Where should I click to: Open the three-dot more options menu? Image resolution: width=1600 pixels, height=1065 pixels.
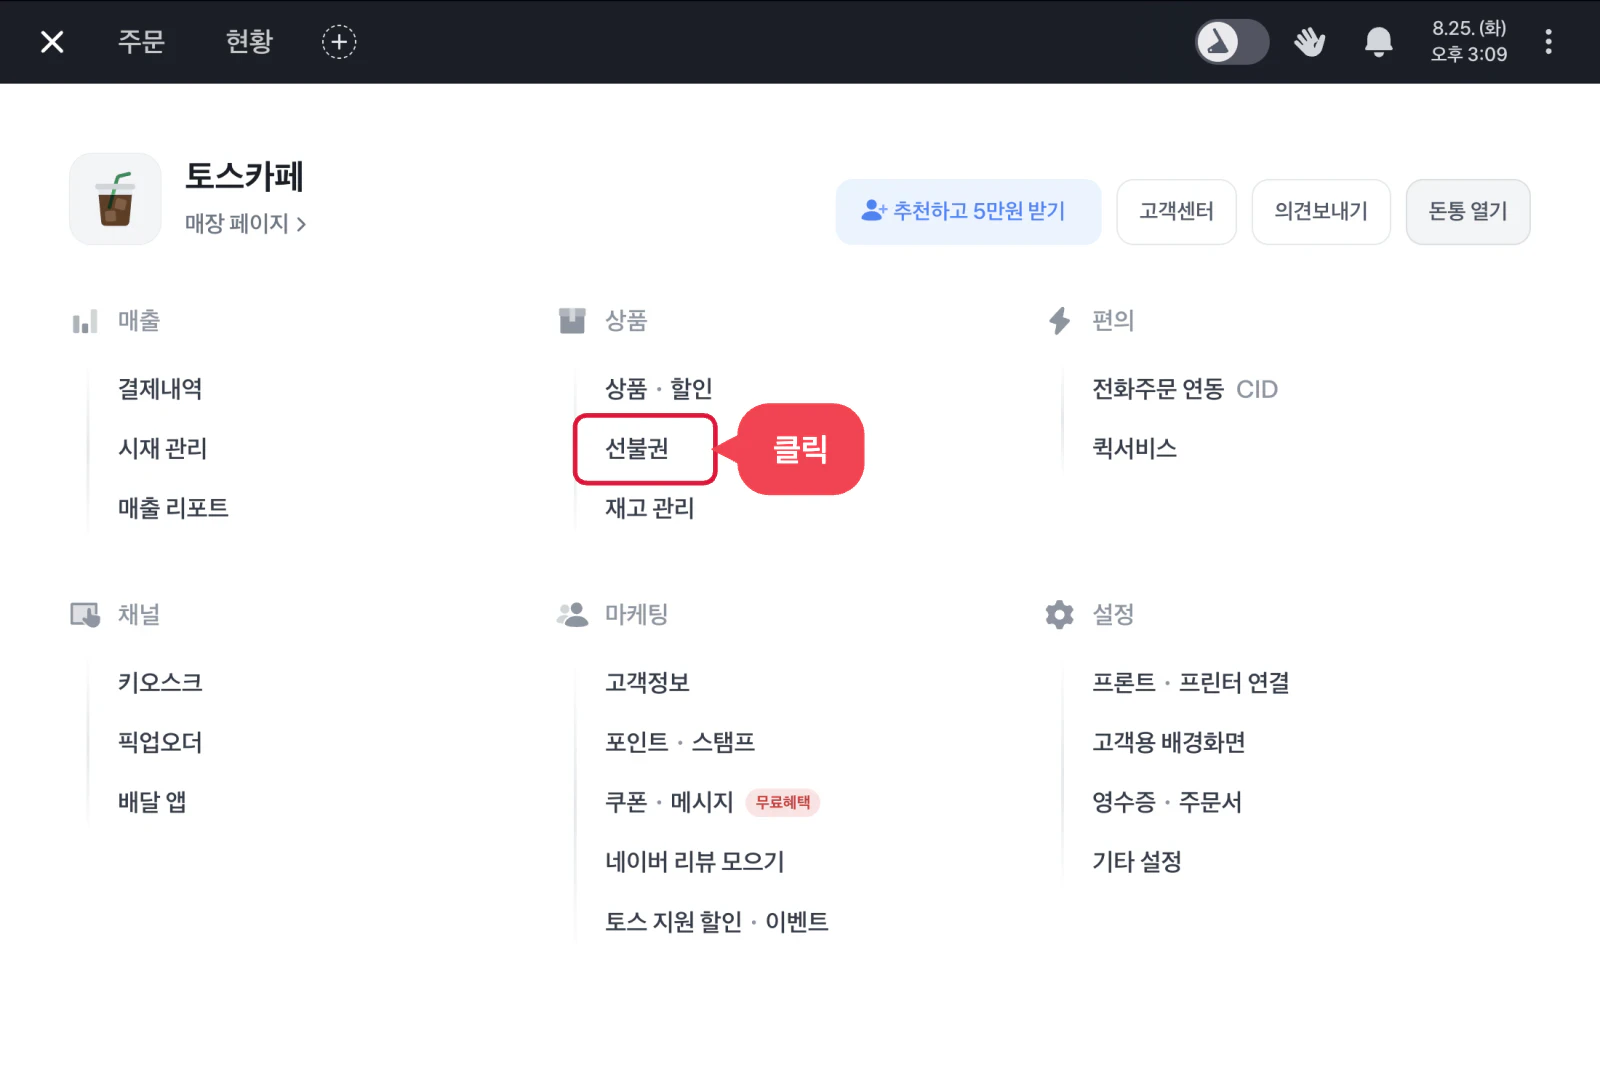pos(1548,42)
